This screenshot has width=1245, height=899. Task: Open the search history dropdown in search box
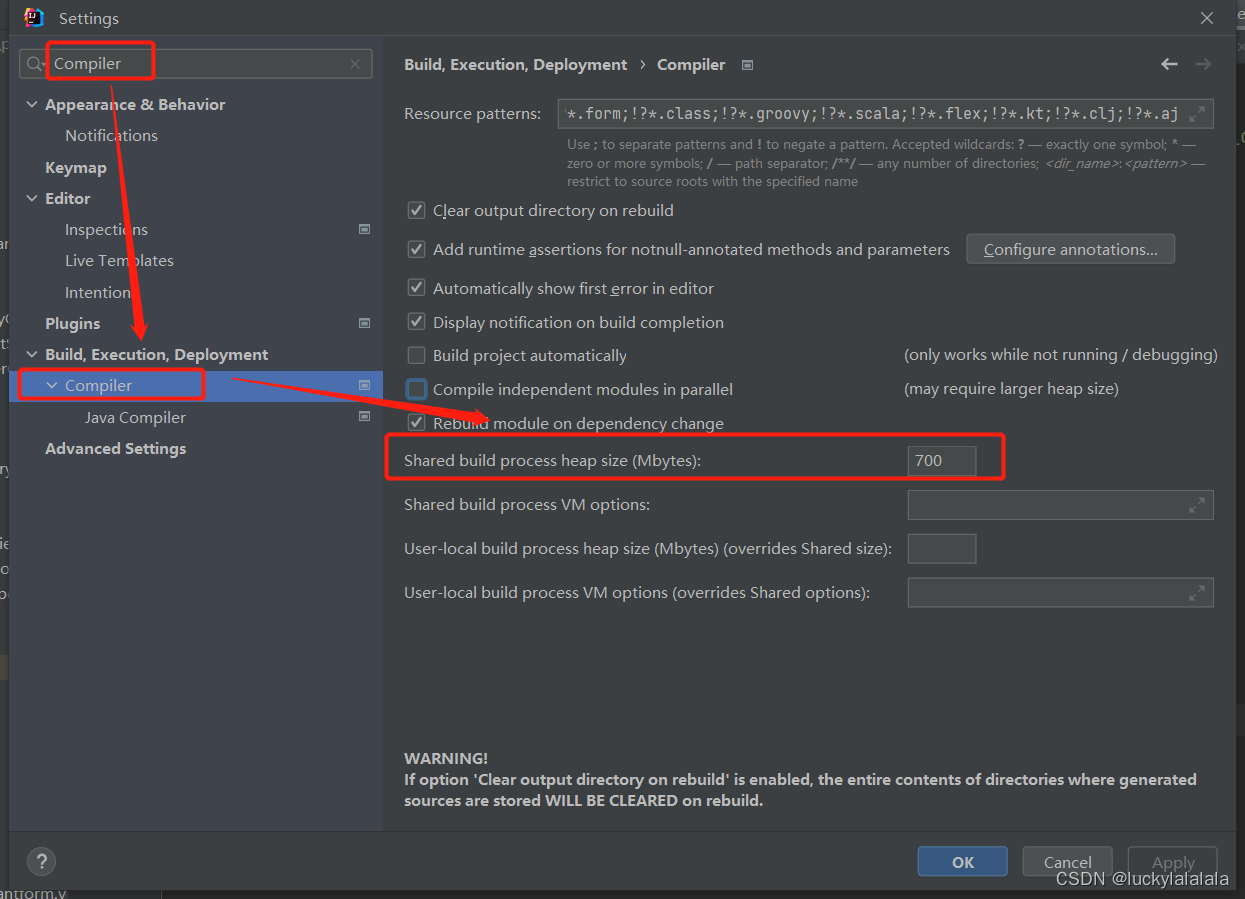45,66
